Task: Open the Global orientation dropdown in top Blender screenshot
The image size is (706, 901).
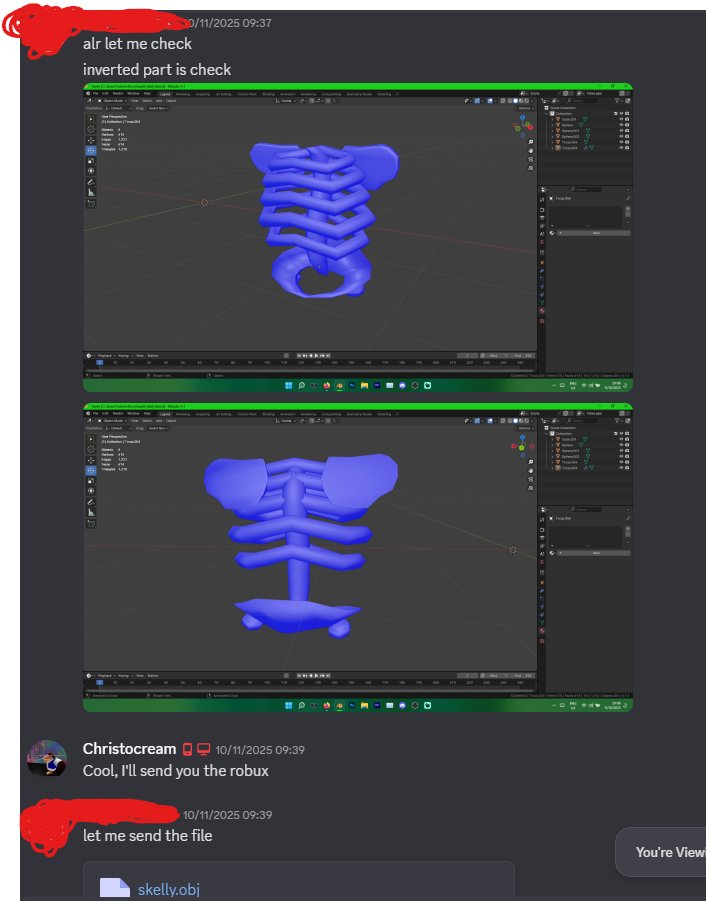Action: 287,101
